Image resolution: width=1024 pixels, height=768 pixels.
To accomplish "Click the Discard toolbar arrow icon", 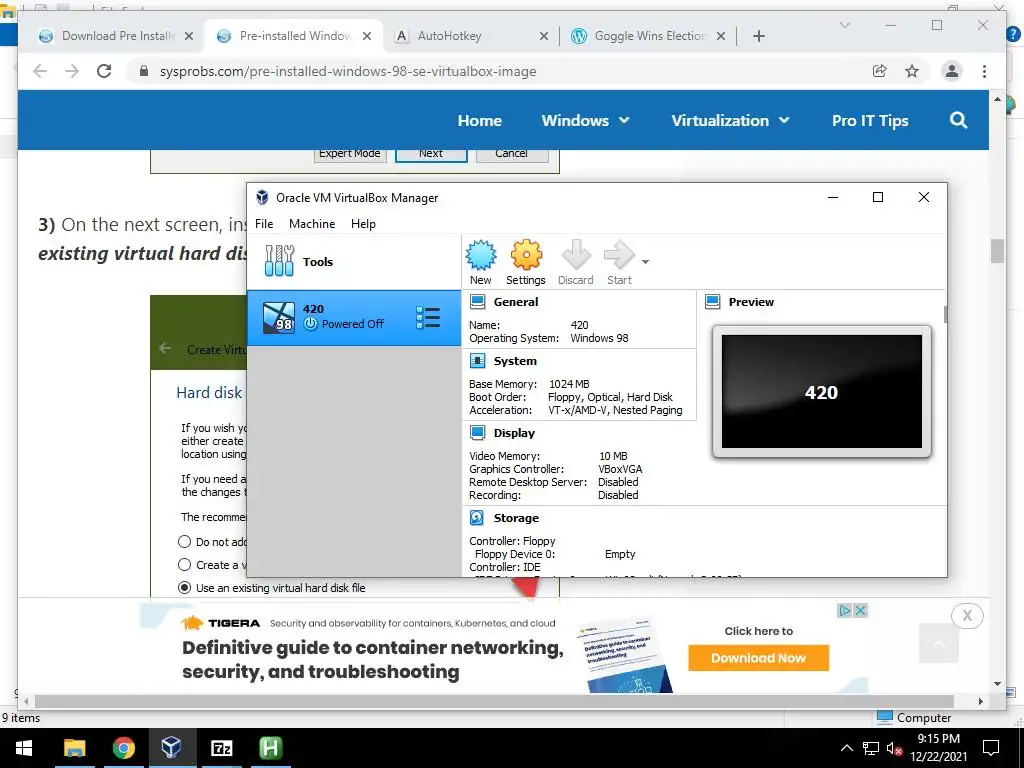I will pyautogui.click(x=576, y=255).
